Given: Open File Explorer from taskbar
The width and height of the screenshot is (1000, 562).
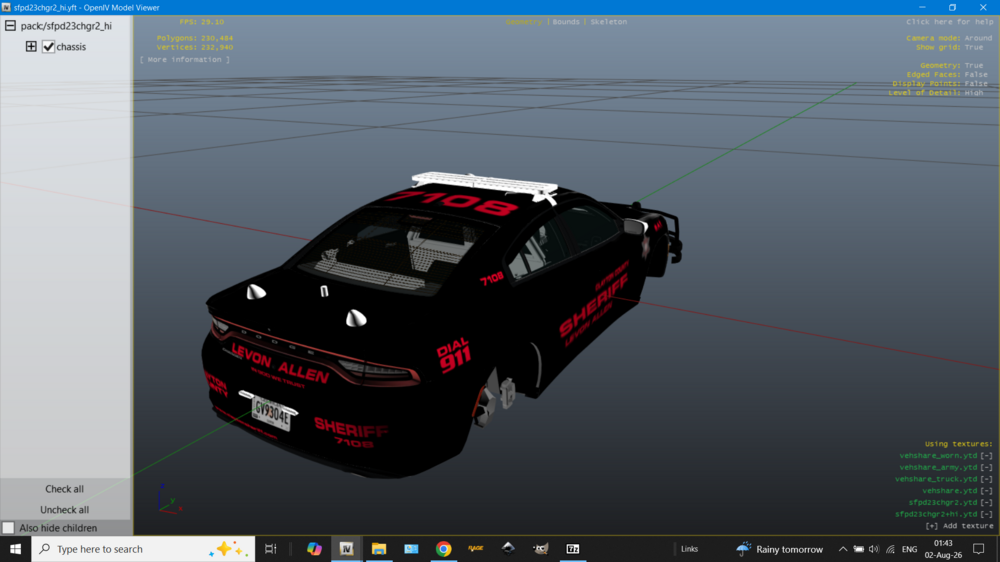Looking at the screenshot, I should click(379, 549).
